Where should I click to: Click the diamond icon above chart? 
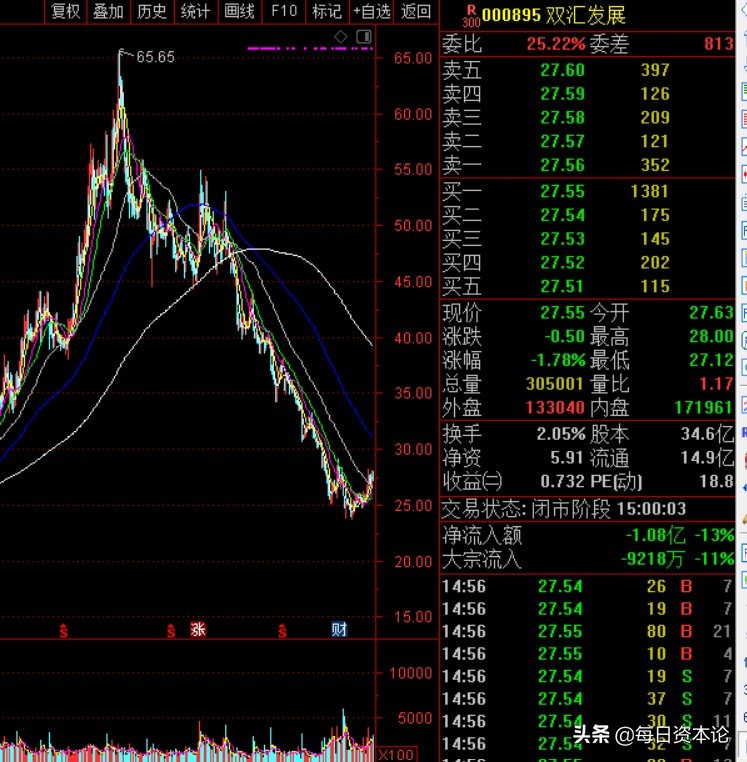point(340,36)
